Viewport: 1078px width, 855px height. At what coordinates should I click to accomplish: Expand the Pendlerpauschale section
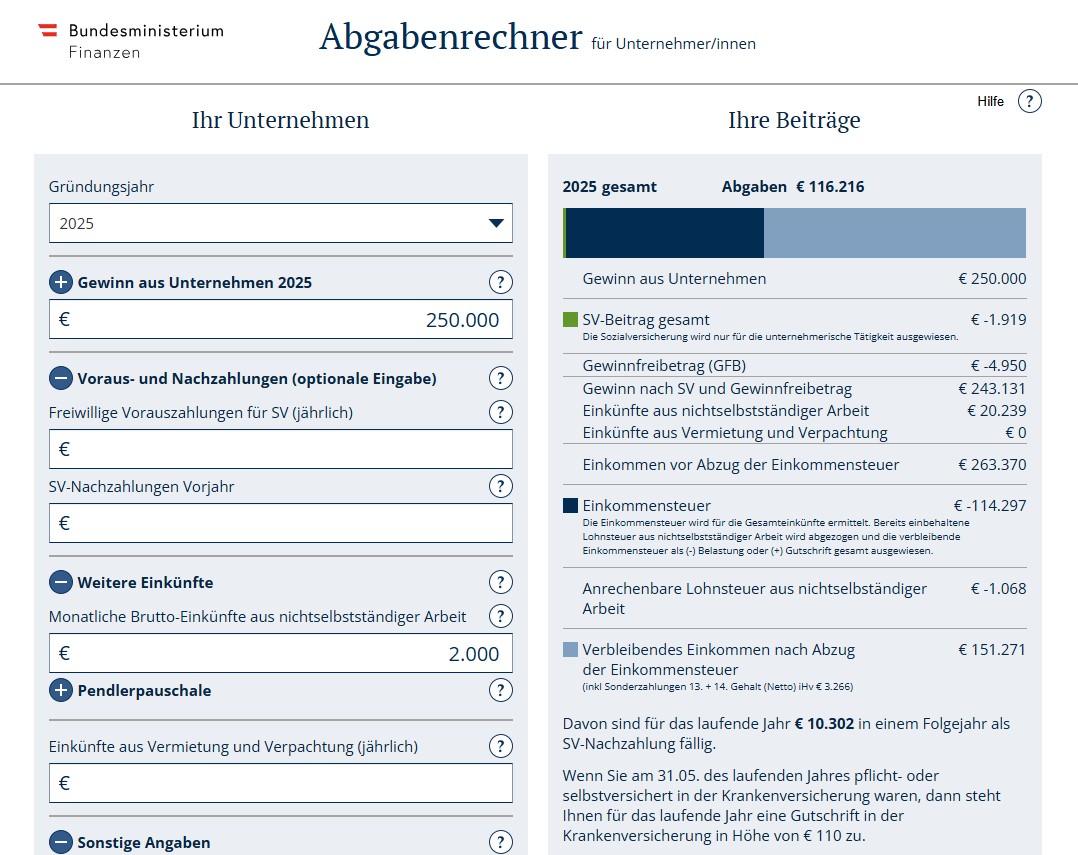[x=61, y=690]
